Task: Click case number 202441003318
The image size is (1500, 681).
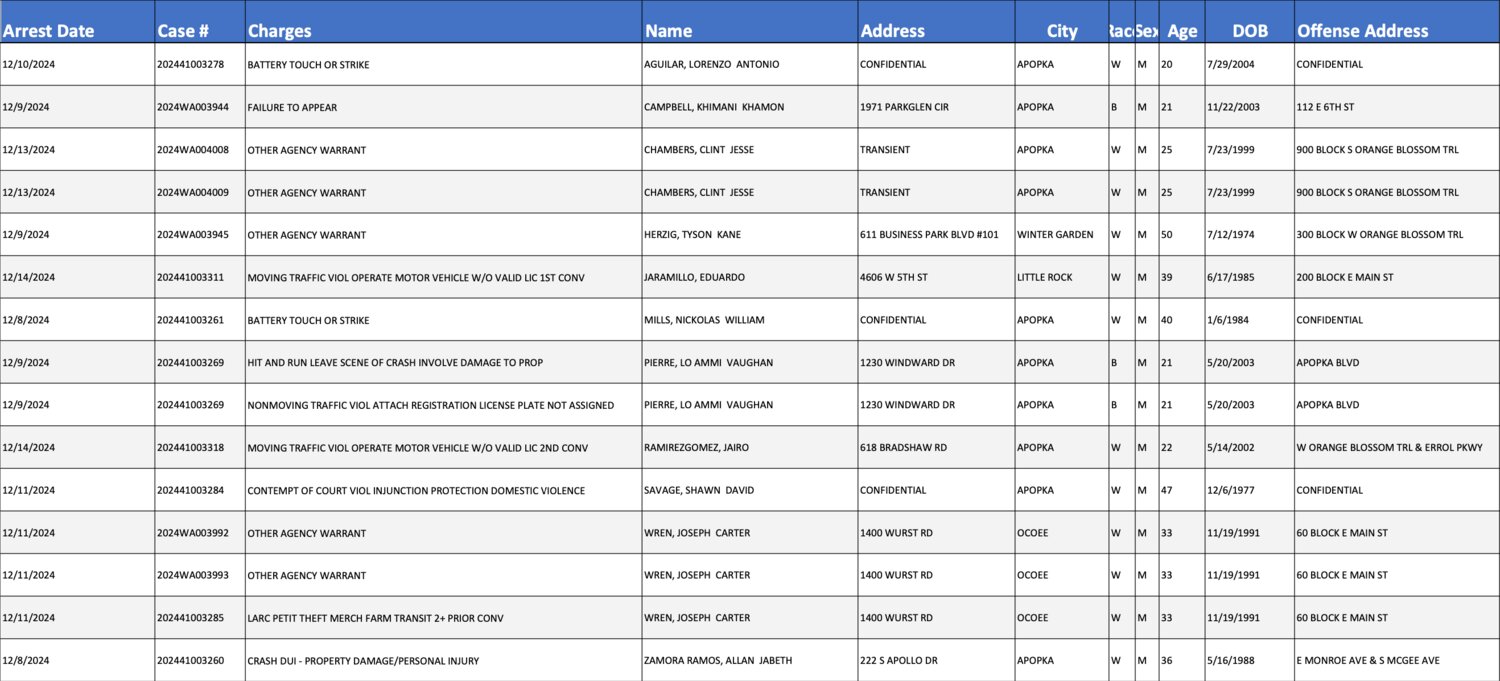Action: point(190,448)
